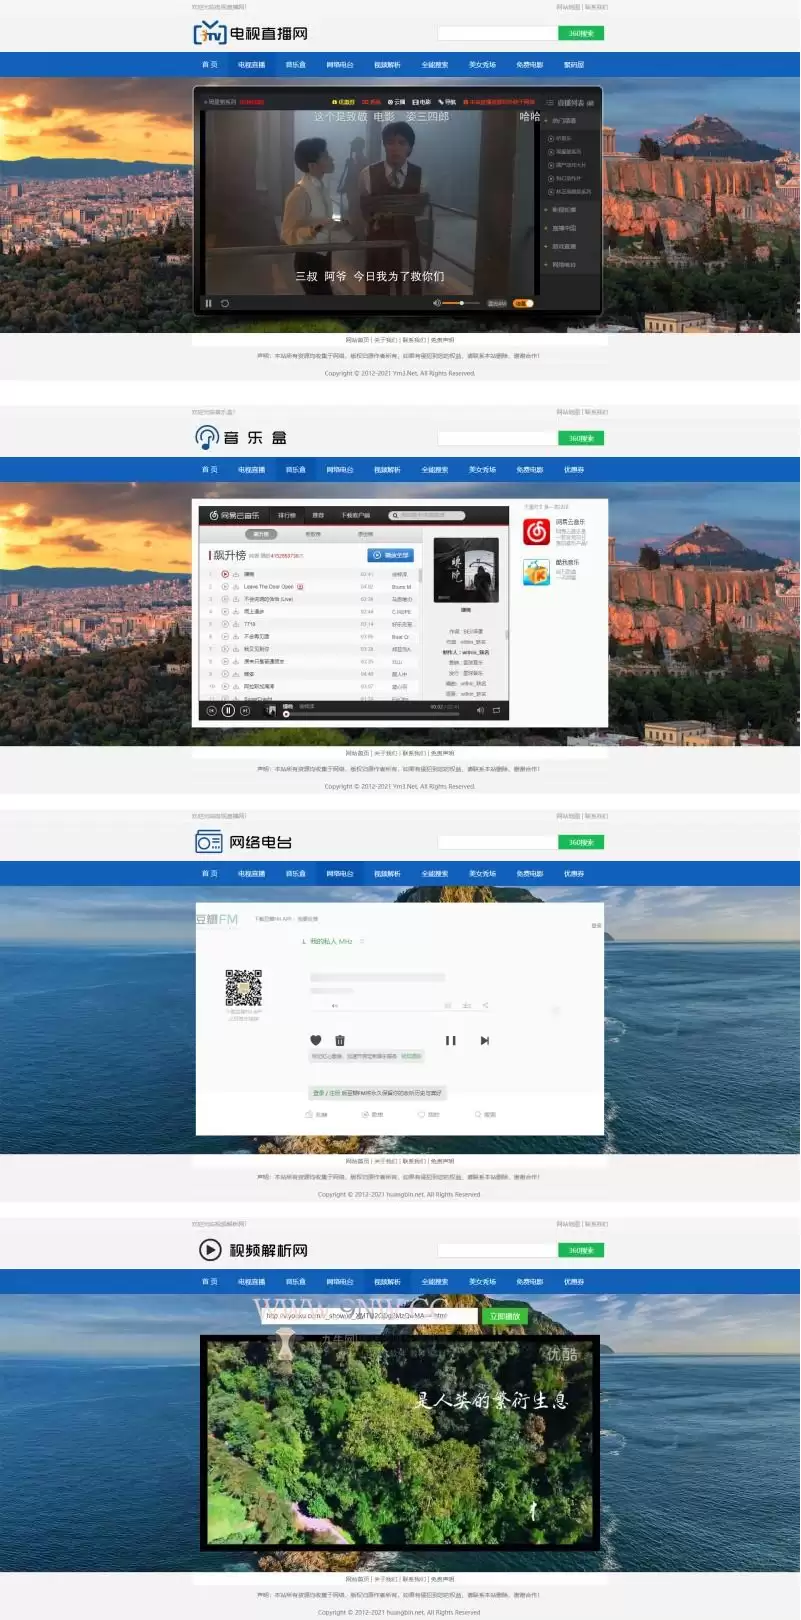Trash the current Douban FM song

[340, 1040]
